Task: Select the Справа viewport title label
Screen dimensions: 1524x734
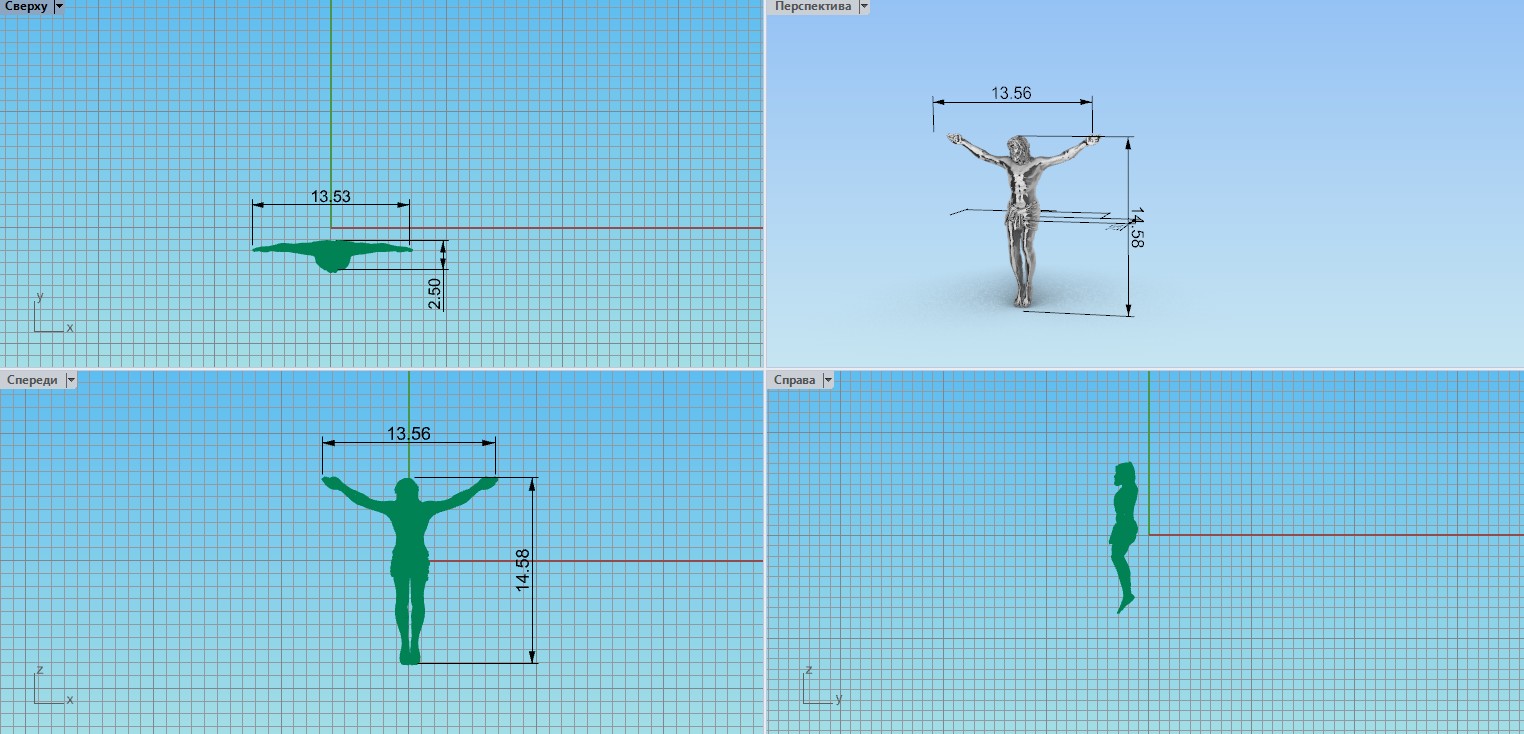Action: pos(794,380)
